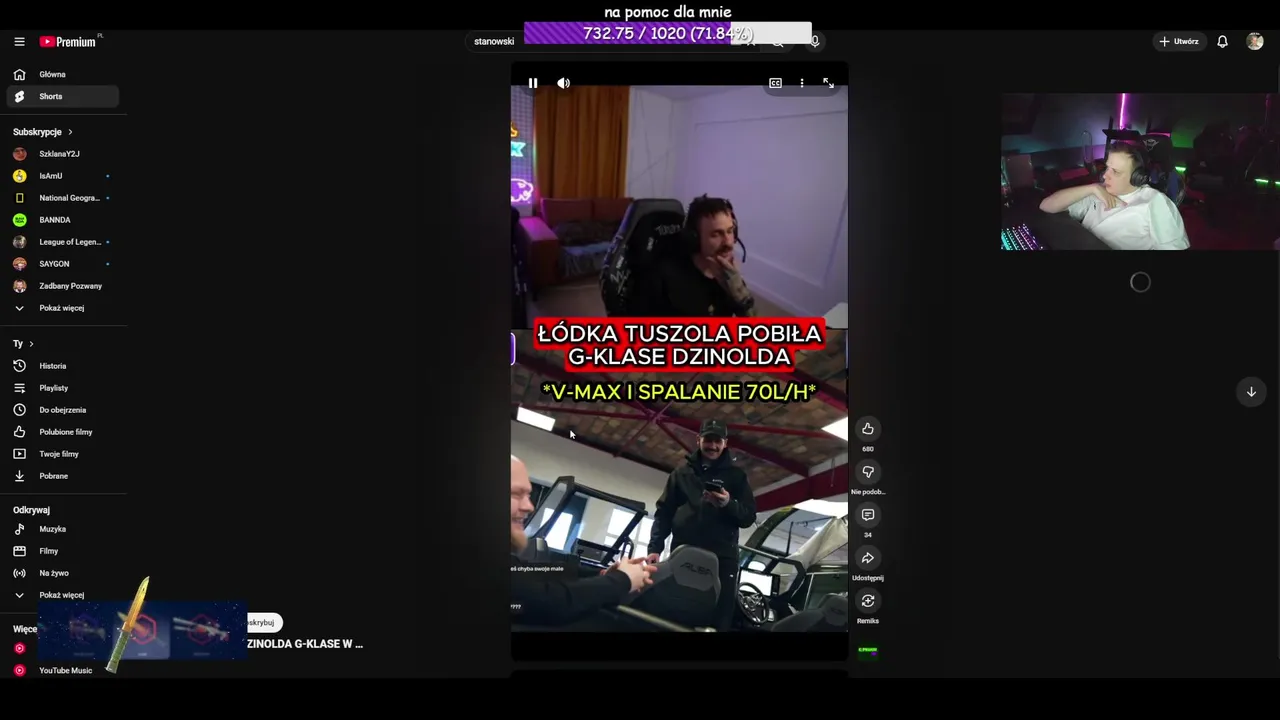Open Muzyka under Odkrywaj
The image size is (1280, 720).
point(62,529)
